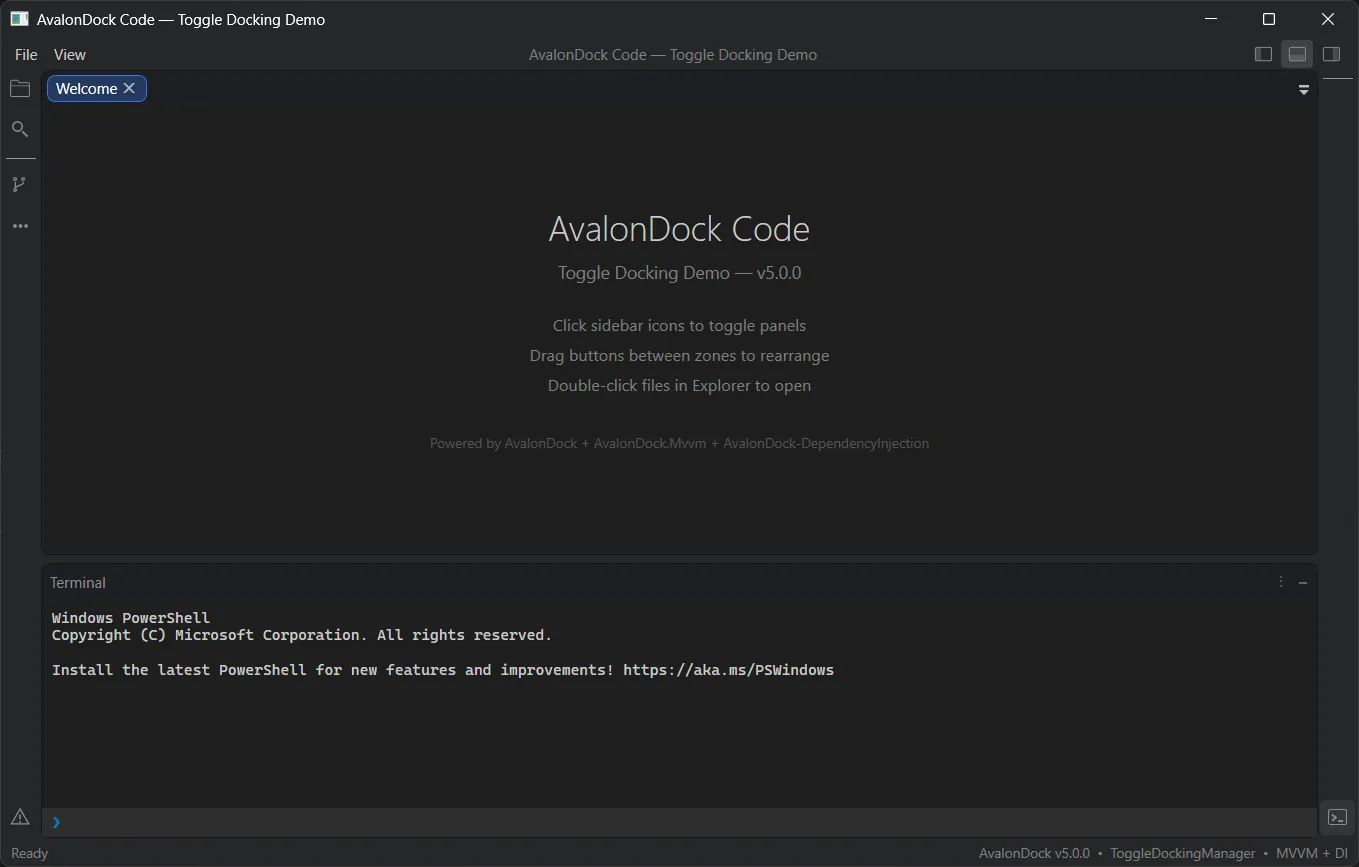Open the File menu
This screenshot has height=867, width=1359.
pyautogui.click(x=26, y=55)
